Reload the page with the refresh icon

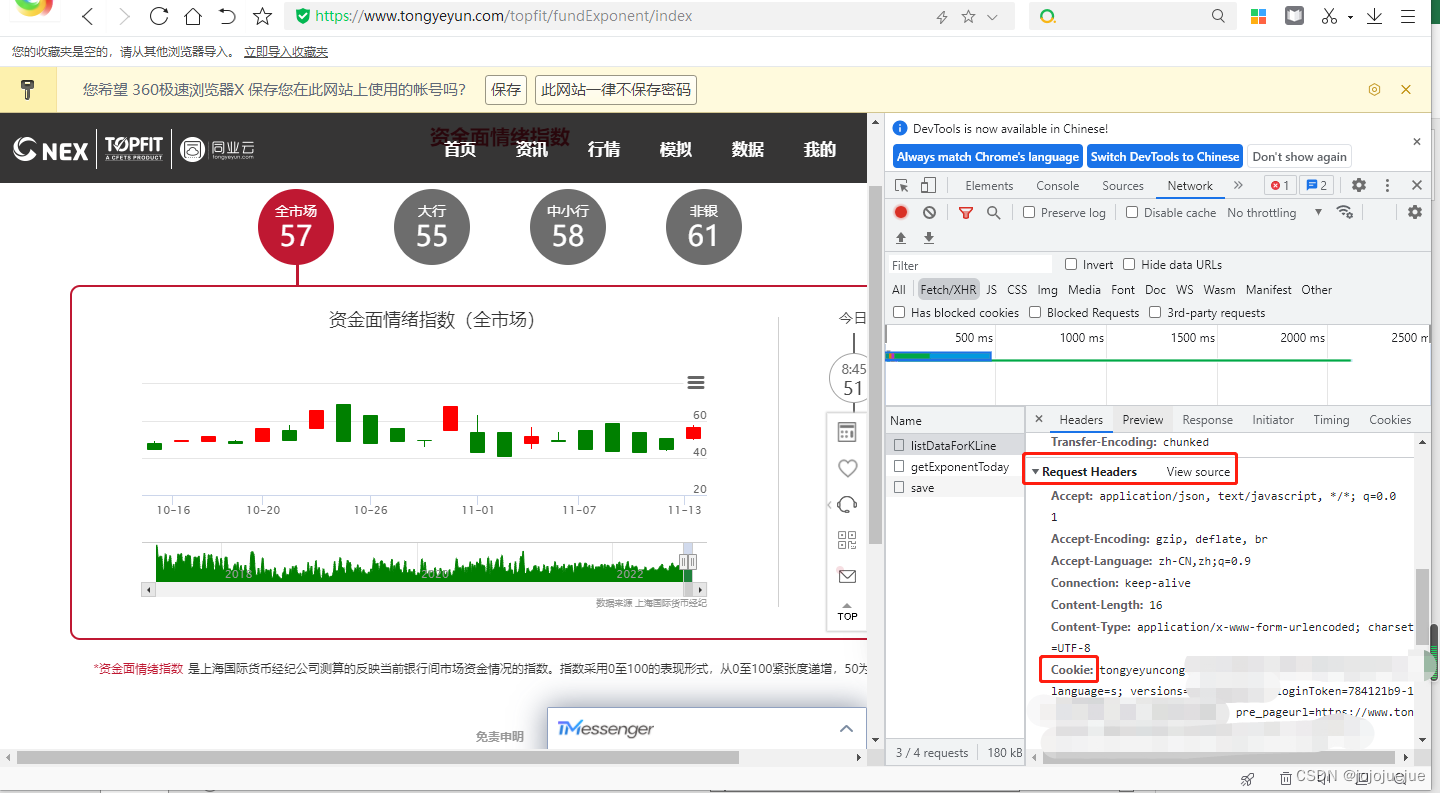pyautogui.click(x=158, y=16)
